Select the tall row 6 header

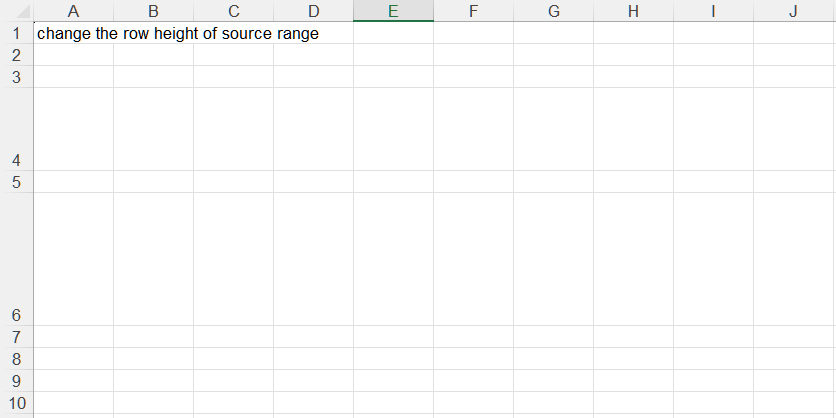pyautogui.click(x=16, y=259)
